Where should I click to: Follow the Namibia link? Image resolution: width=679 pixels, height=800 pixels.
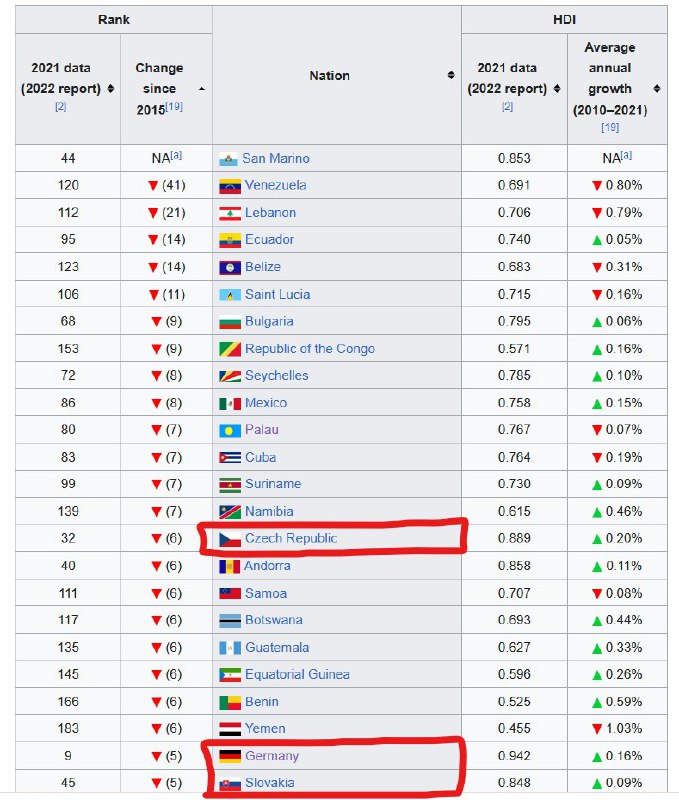point(269,512)
